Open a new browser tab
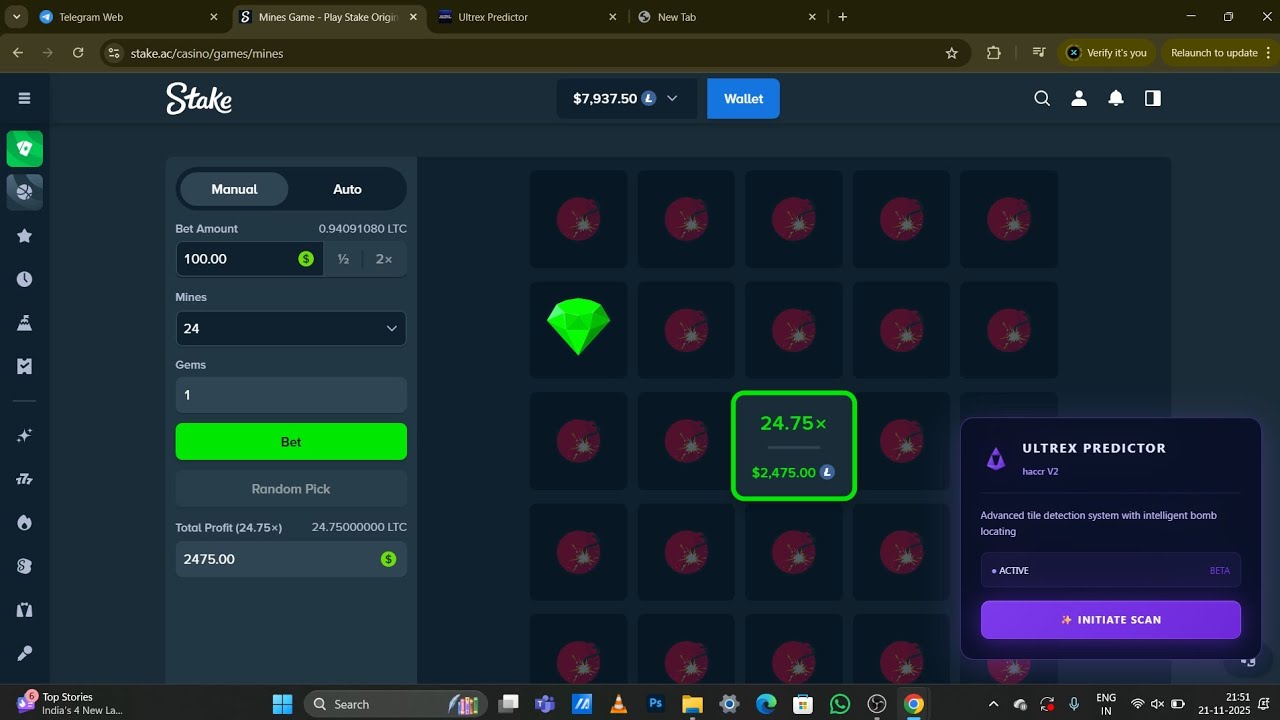 (x=843, y=17)
